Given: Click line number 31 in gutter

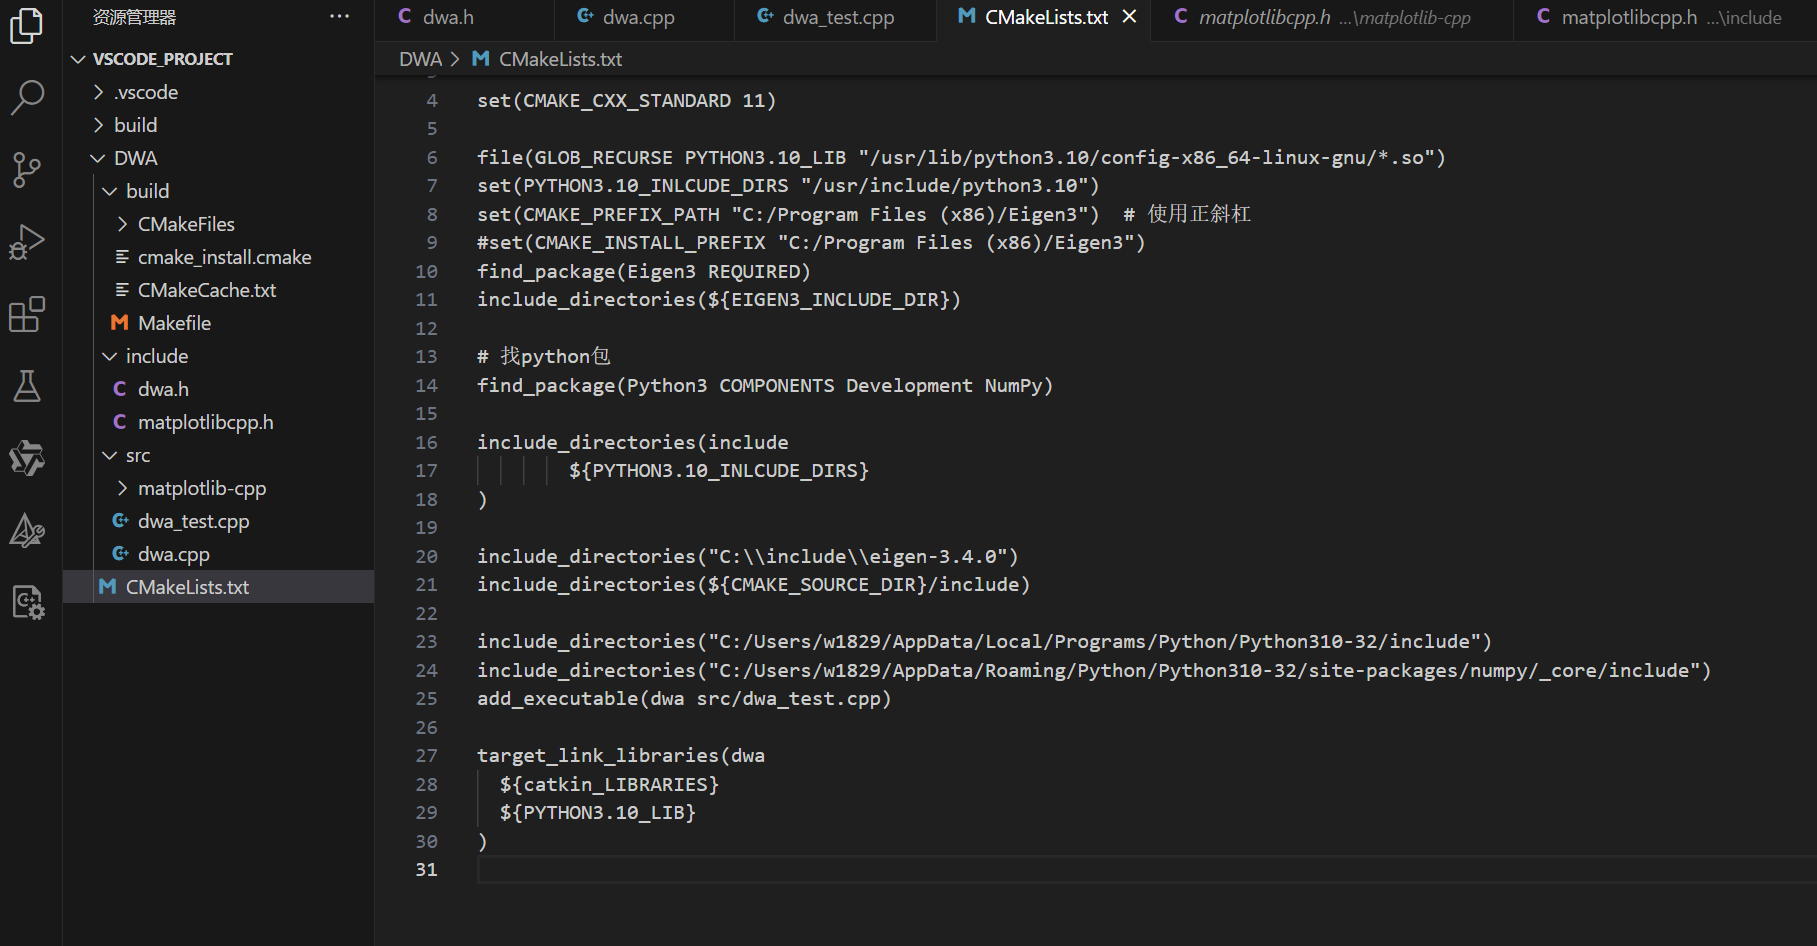Looking at the screenshot, I should (x=426, y=869).
